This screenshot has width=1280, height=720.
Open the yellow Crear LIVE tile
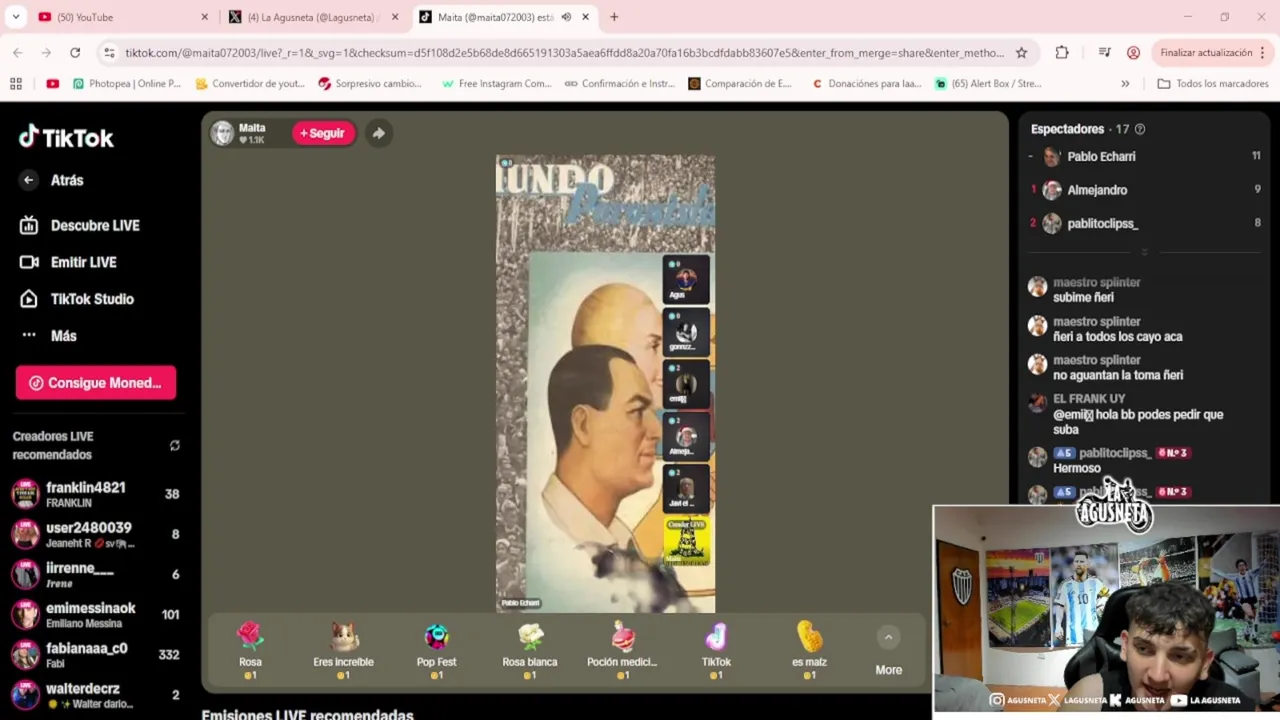click(686, 541)
